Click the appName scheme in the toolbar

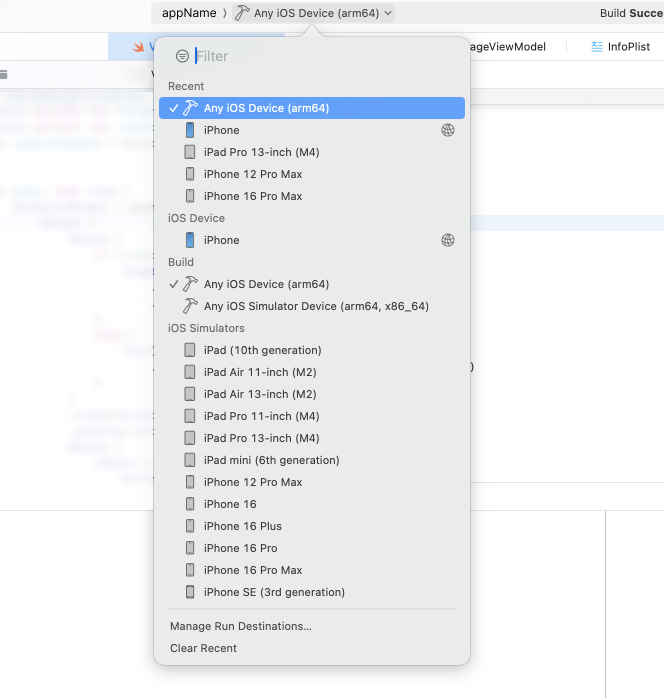189,13
